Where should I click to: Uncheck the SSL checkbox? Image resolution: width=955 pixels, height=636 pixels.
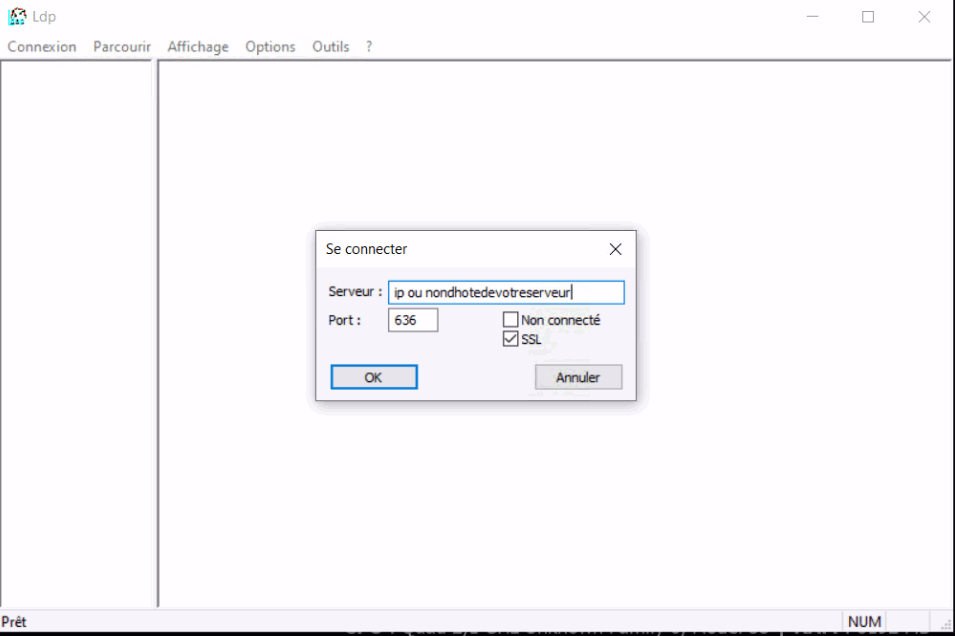click(511, 340)
